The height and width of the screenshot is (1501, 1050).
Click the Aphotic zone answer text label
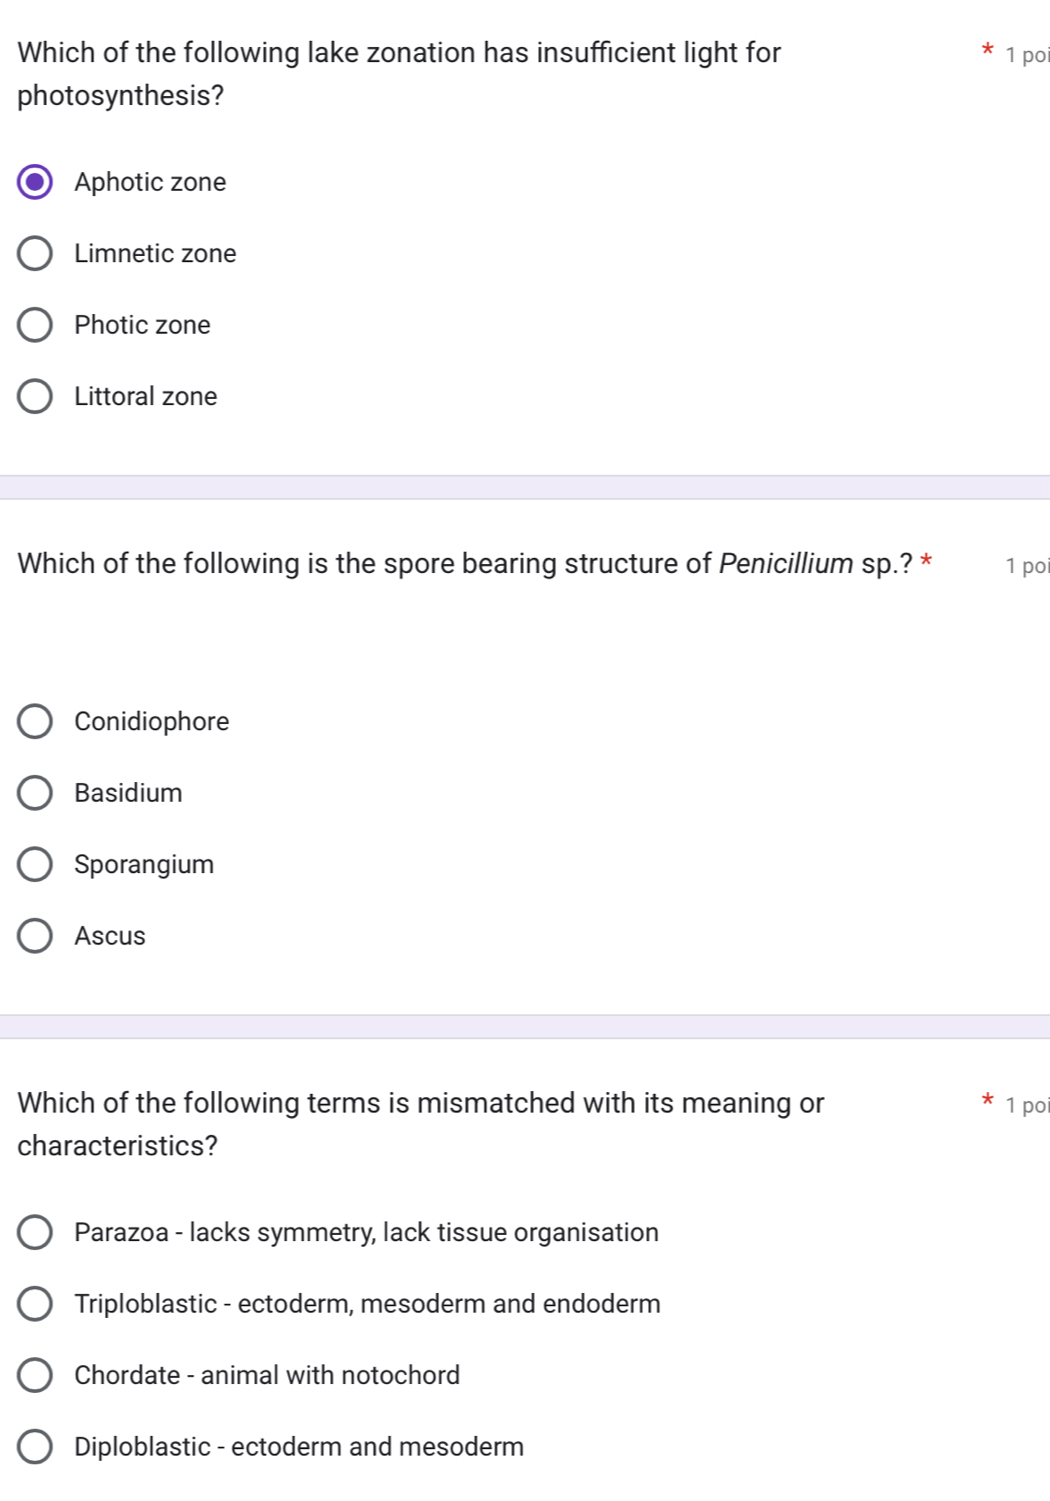(150, 181)
